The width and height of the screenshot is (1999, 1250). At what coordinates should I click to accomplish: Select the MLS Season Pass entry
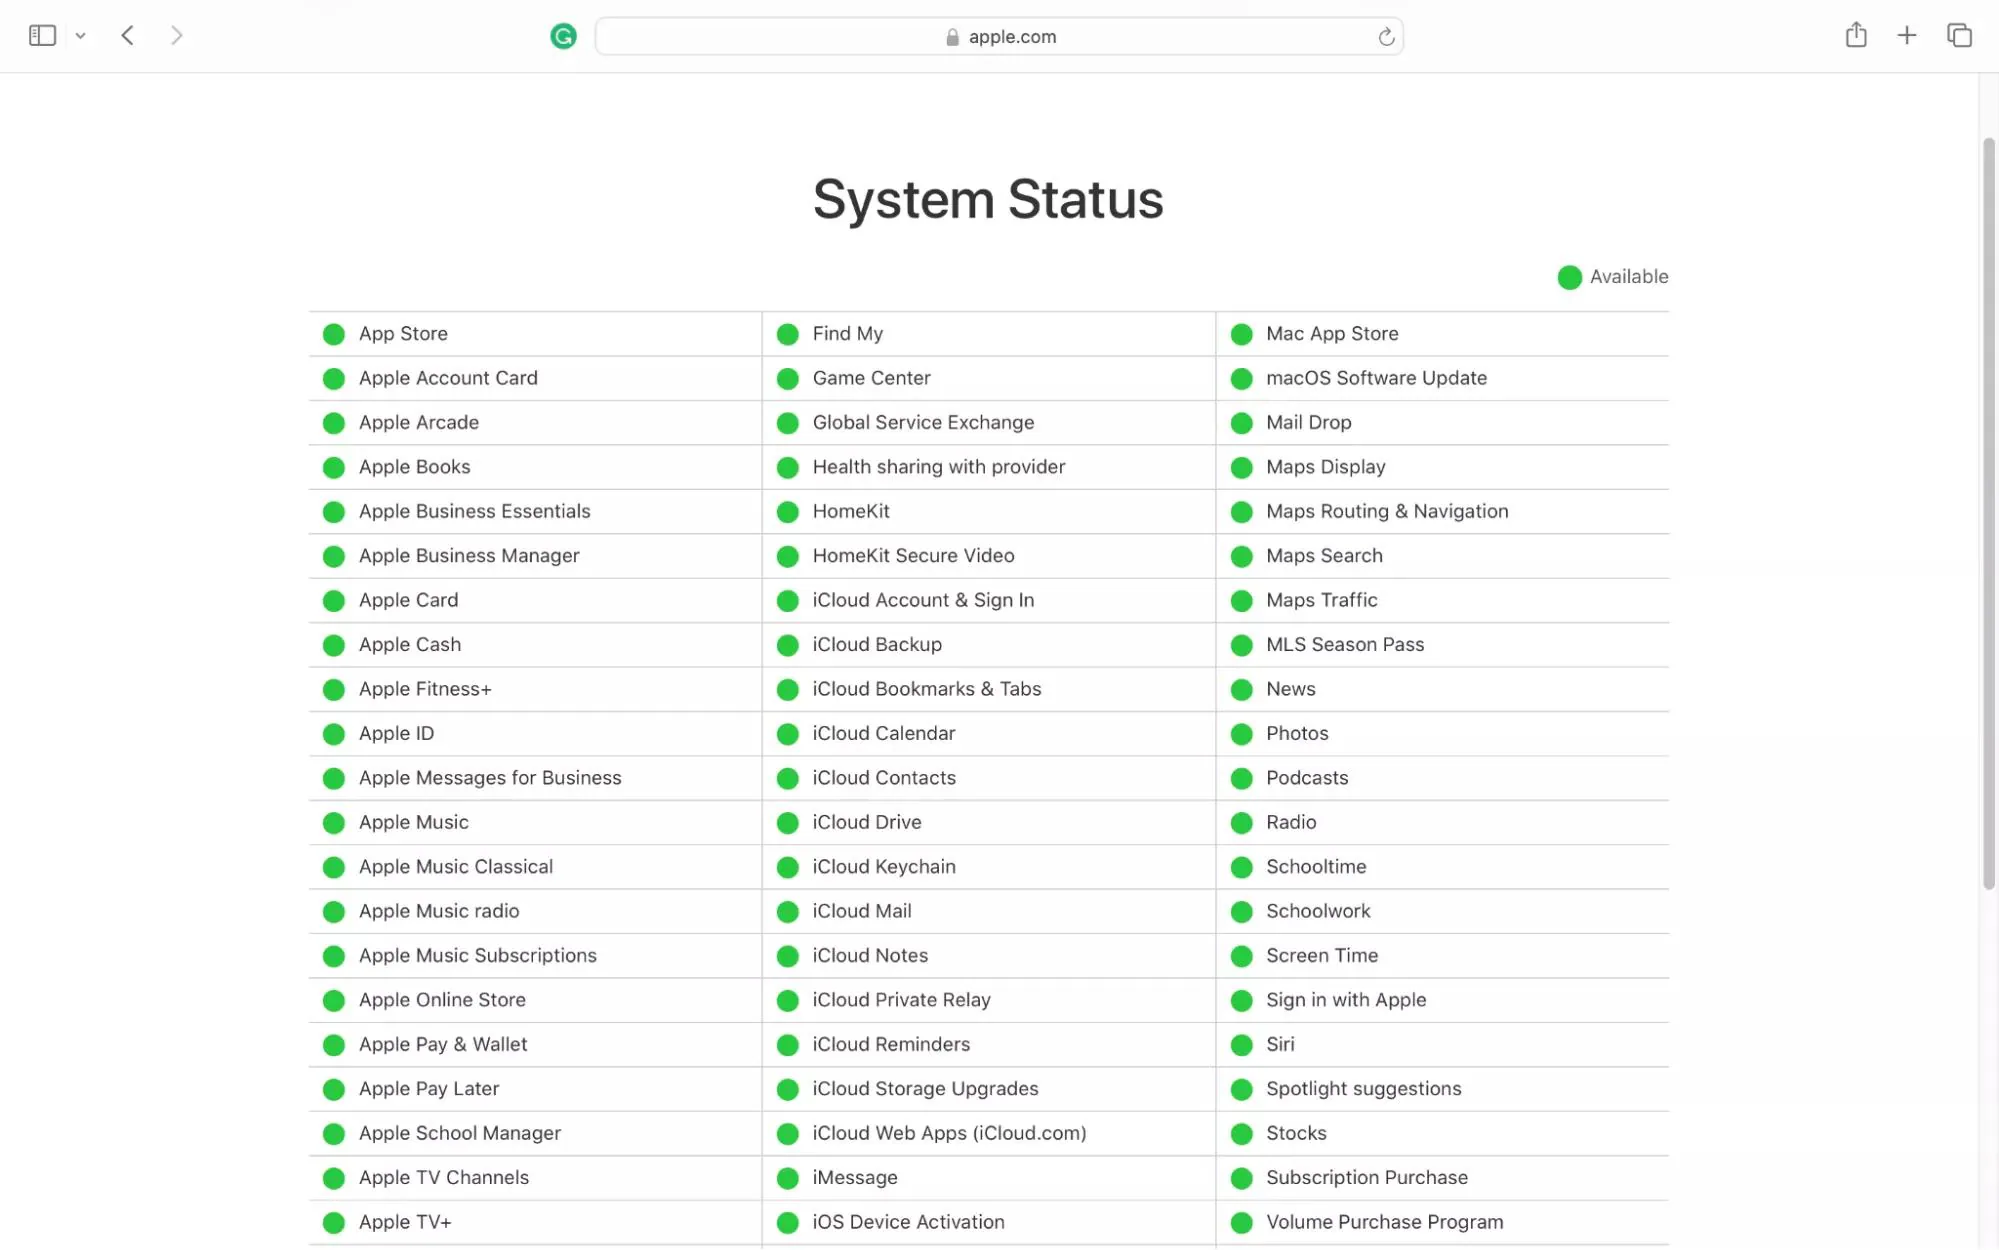[x=1345, y=645]
